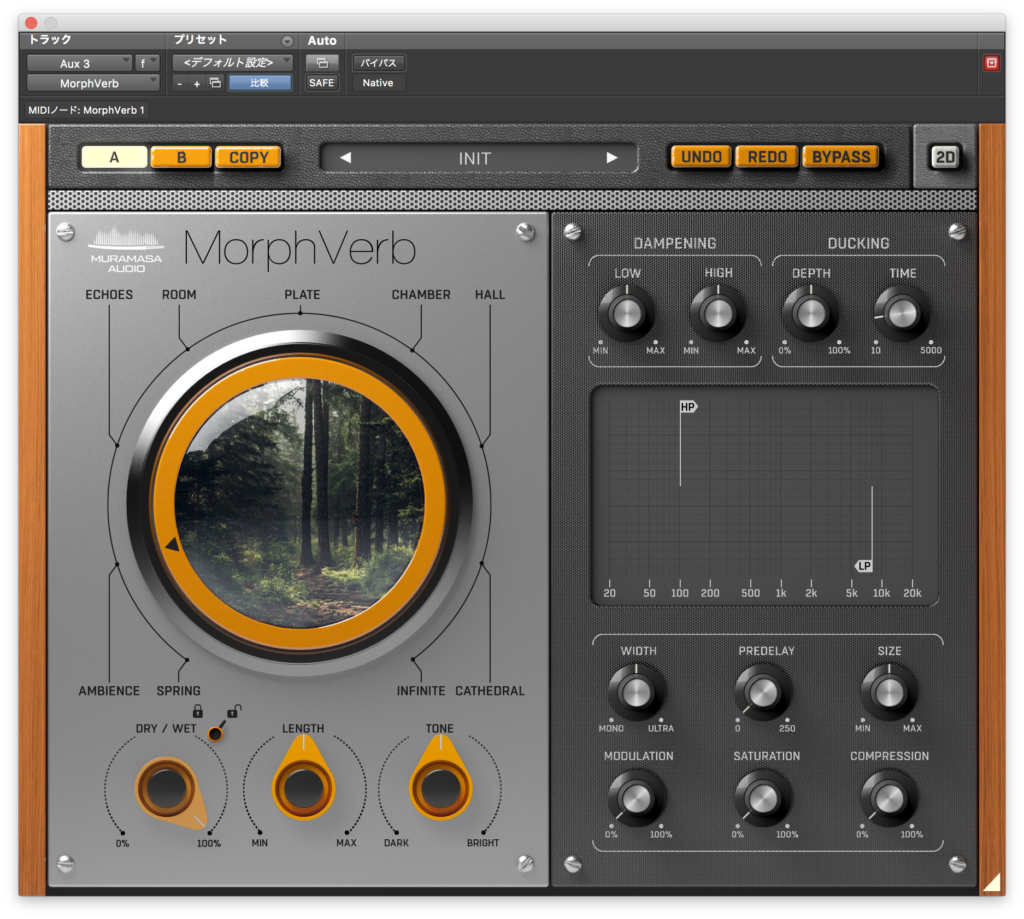Click the HP filter marker in the graph
Screen dimensions: 1024x919
pos(686,407)
